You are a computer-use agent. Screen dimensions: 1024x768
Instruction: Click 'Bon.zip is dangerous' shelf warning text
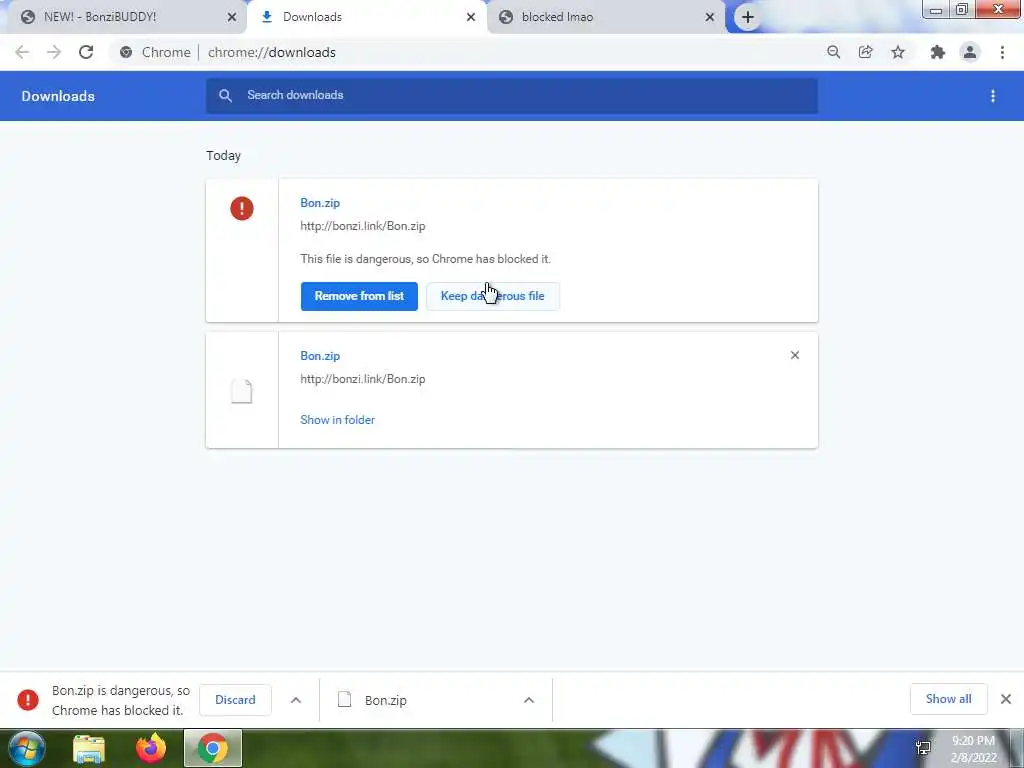[x=121, y=700]
